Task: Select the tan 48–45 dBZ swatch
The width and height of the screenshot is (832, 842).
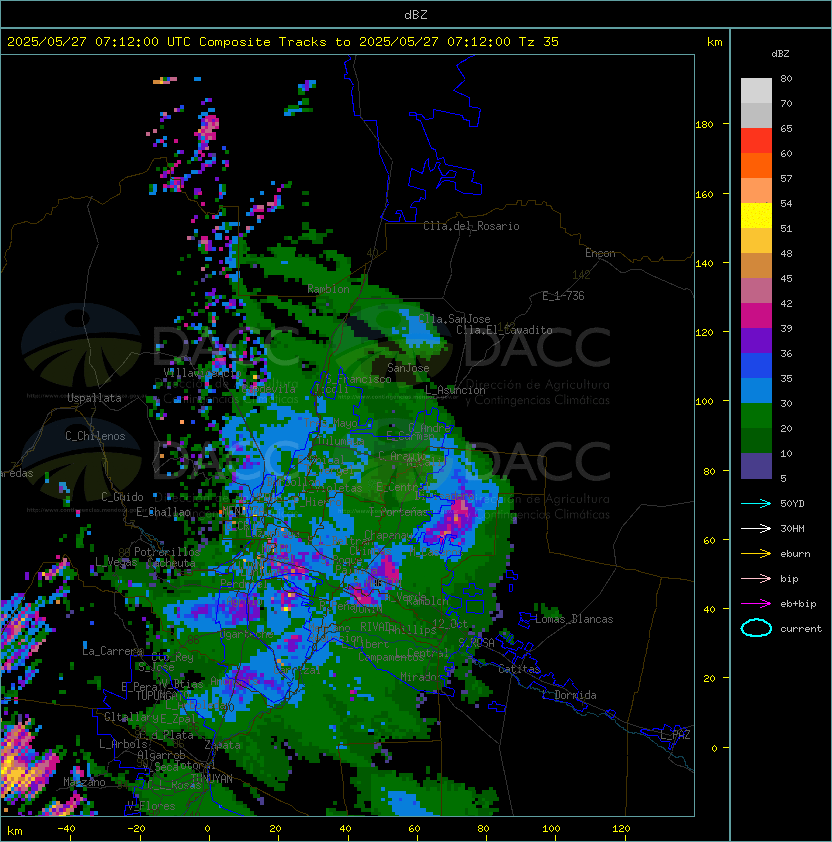Action: pyautogui.click(x=756, y=266)
